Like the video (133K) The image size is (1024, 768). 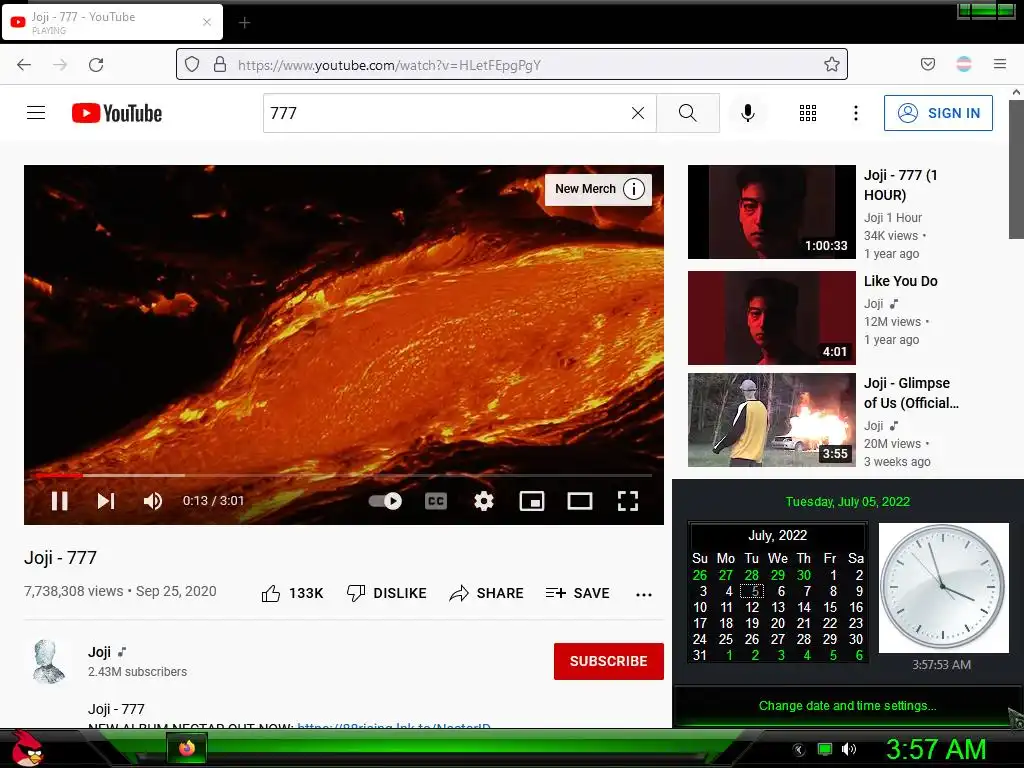292,593
